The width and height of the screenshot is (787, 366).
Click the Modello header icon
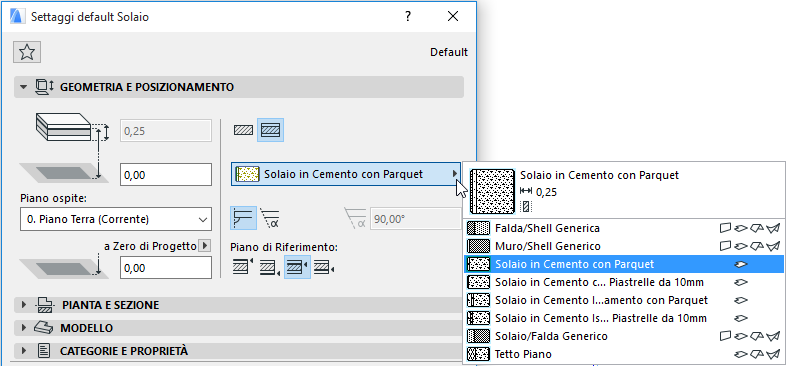tap(43, 328)
